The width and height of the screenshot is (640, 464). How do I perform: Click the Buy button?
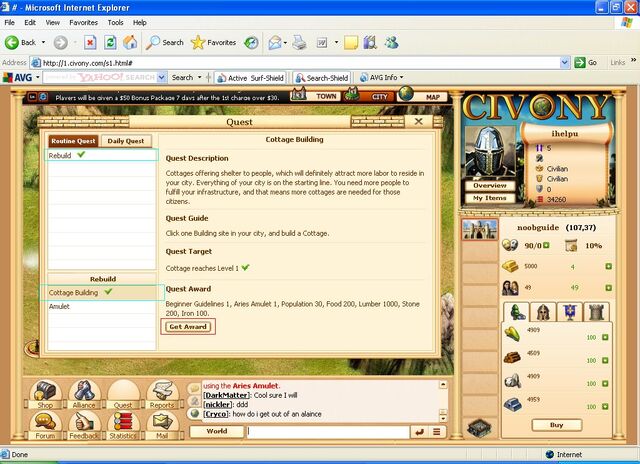[x=557, y=425]
